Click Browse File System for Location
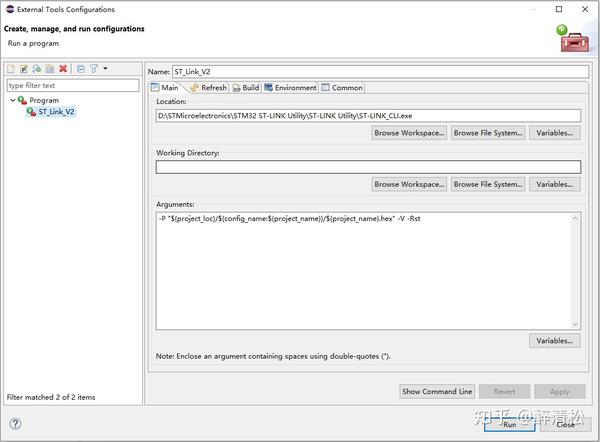Image resolution: width=600 pixels, height=442 pixels. [487, 133]
